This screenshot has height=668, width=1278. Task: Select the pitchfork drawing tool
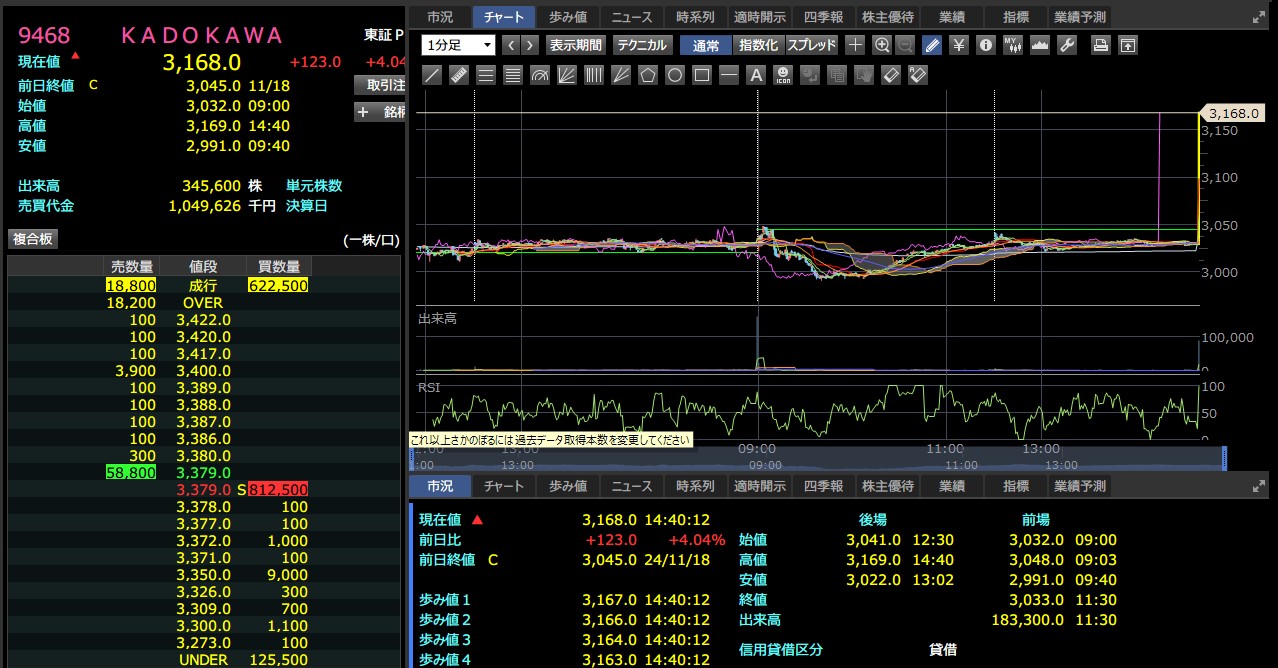(x=621, y=75)
